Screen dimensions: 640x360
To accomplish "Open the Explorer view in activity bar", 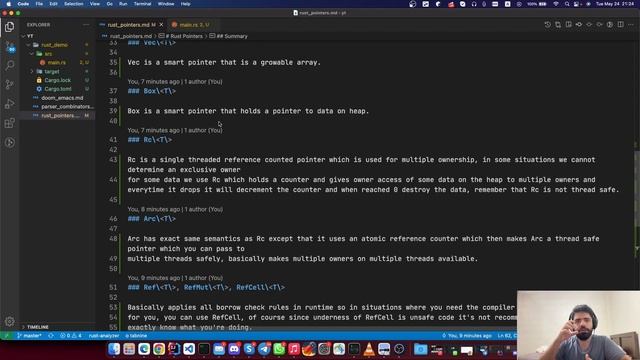I will click(x=9, y=27).
